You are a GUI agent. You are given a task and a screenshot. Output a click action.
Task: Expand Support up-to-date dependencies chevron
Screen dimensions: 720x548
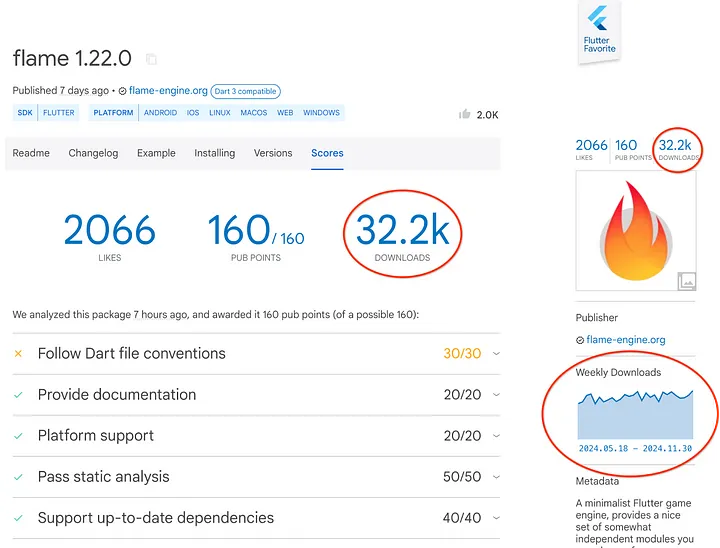[x=496, y=518]
